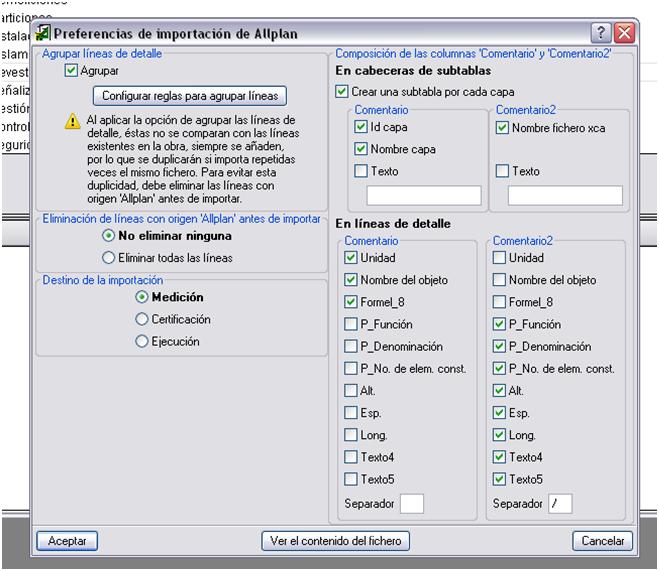Viewport: 659px width, 571px height.
Task: Toggle the Id capa checkbox
Action: (361, 126)
